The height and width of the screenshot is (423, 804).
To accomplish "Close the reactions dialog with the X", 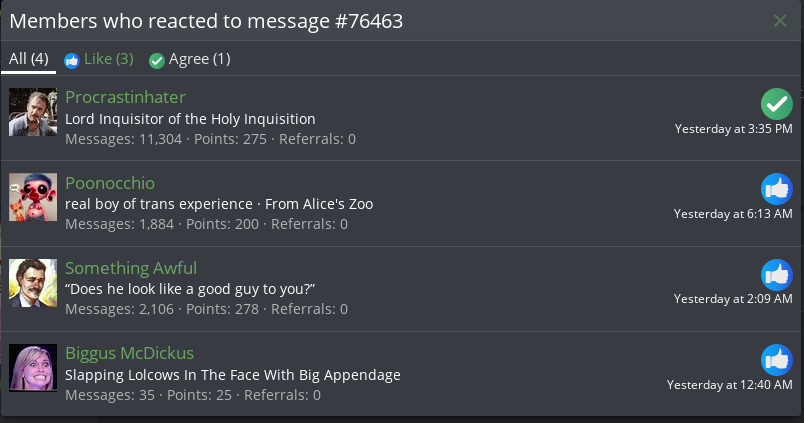I will coord(780,20).
